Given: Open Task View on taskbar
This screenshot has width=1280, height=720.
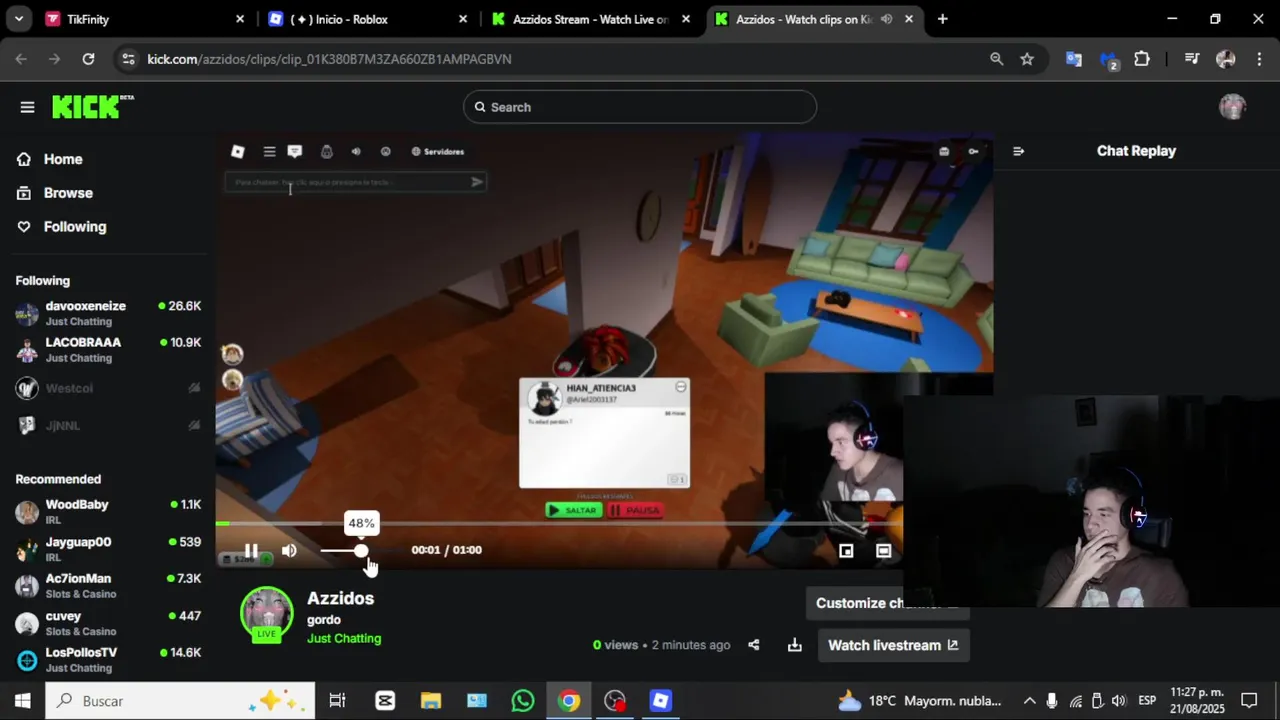Looking at the screenshot, I should pos(337,701).
